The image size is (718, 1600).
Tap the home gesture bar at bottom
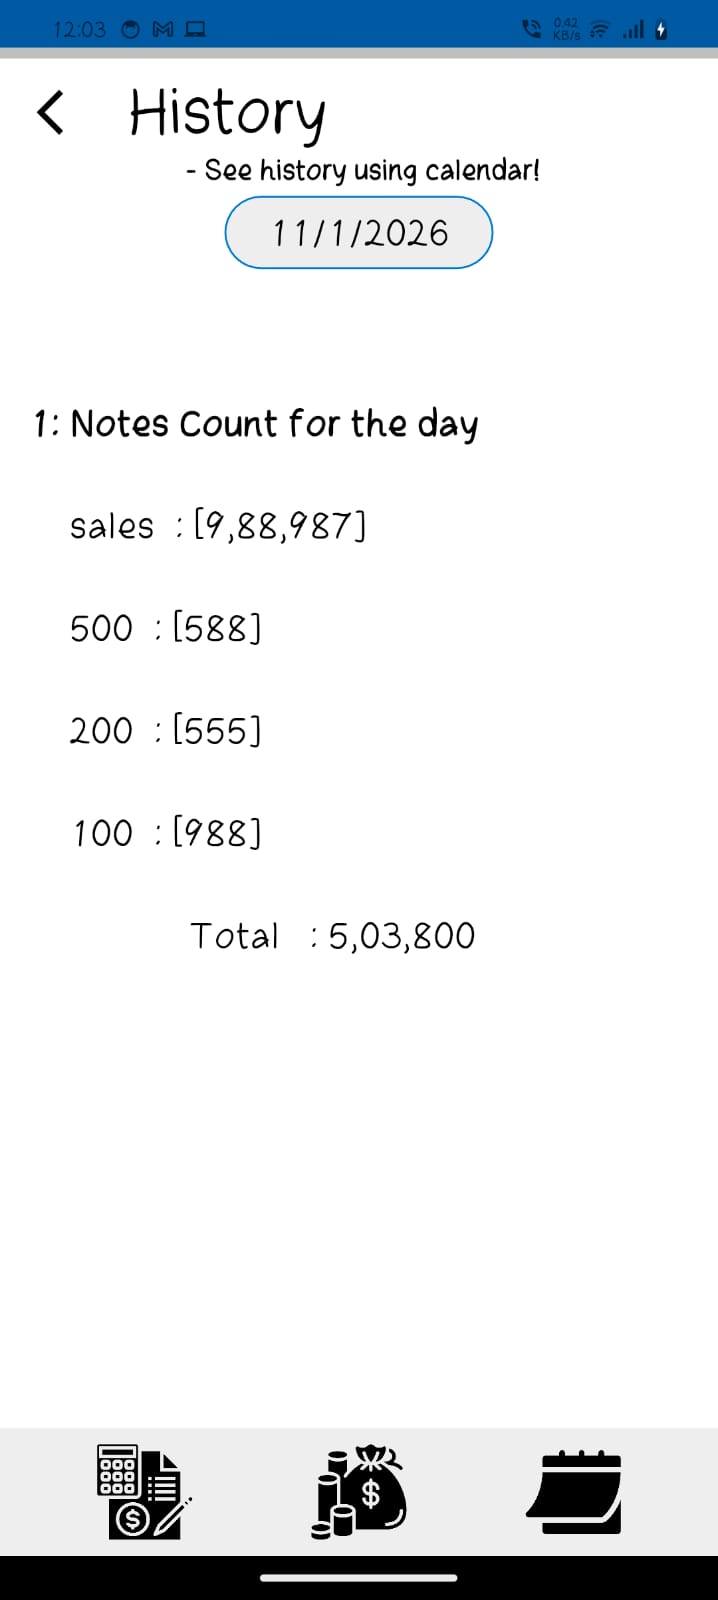359,1578
